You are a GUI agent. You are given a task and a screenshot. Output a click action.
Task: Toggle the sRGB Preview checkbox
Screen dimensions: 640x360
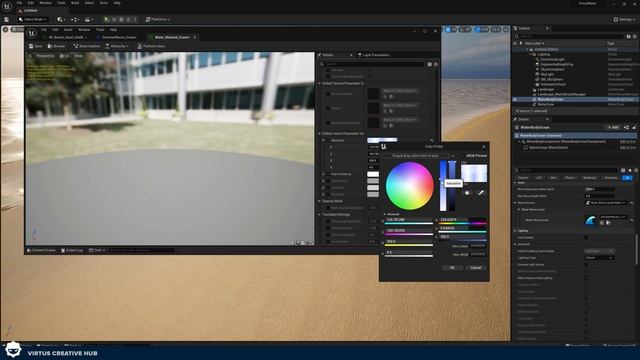tap(463, 156)
